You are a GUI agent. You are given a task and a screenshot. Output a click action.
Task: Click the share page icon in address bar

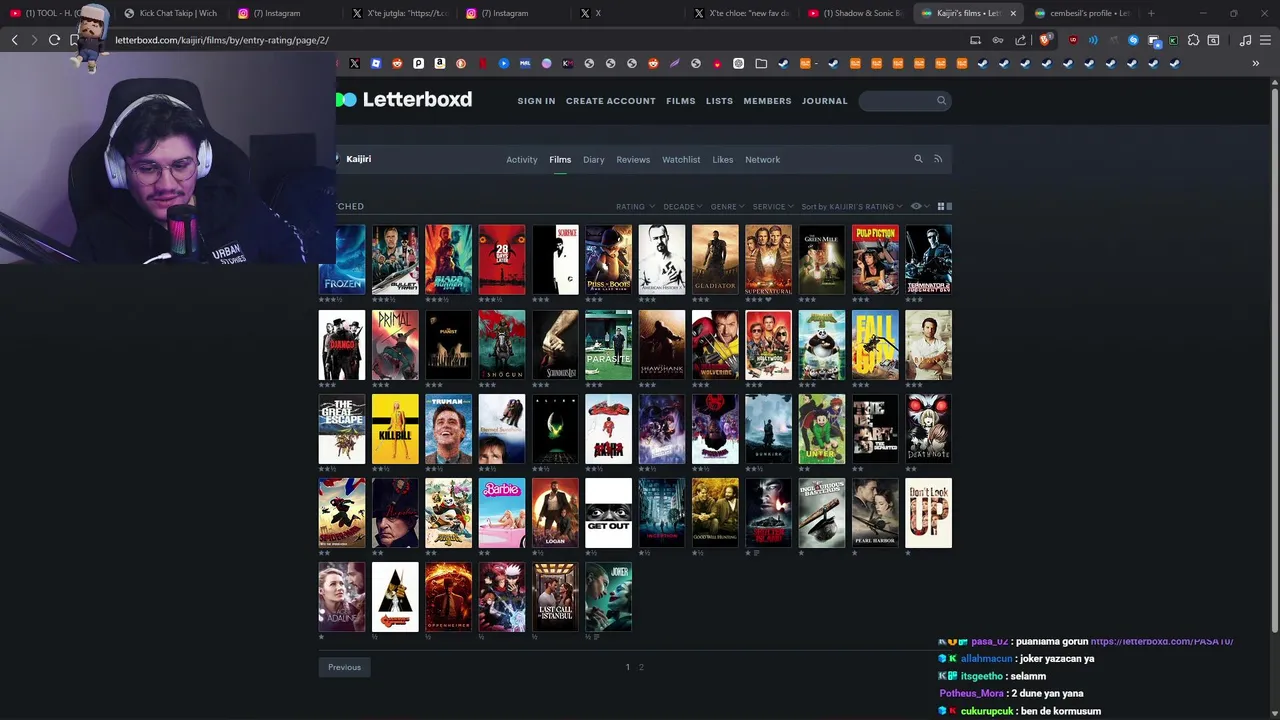1020,40
